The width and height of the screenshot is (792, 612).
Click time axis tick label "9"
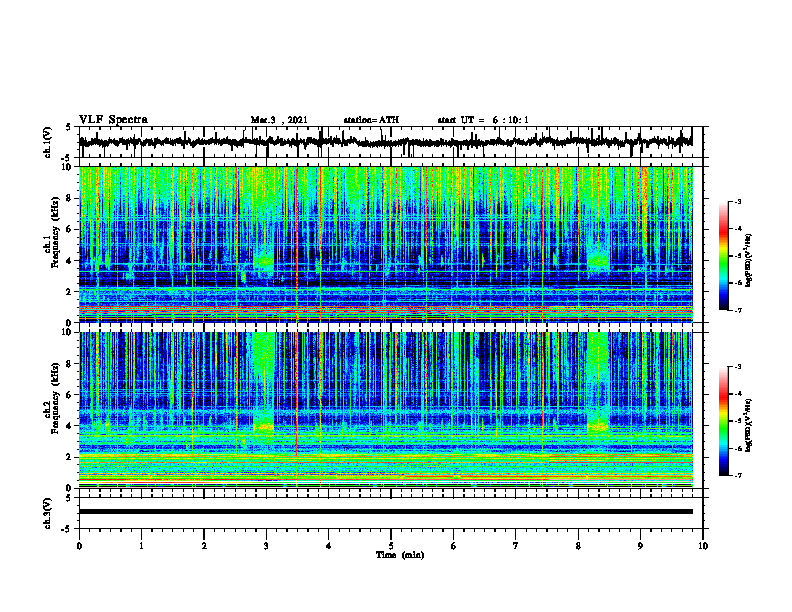click(640, 546)
